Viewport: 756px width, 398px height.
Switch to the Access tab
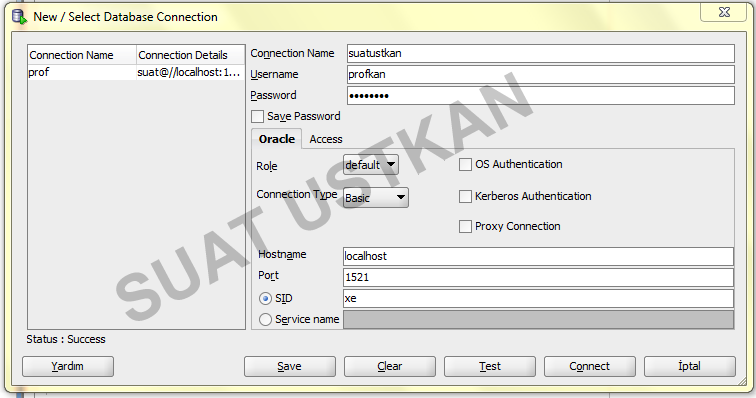point(326,139)
